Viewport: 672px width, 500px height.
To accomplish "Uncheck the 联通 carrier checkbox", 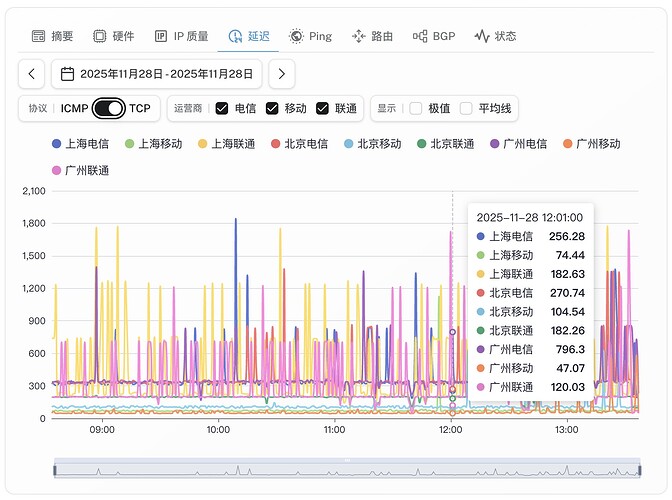I will (x=322, y=108).
